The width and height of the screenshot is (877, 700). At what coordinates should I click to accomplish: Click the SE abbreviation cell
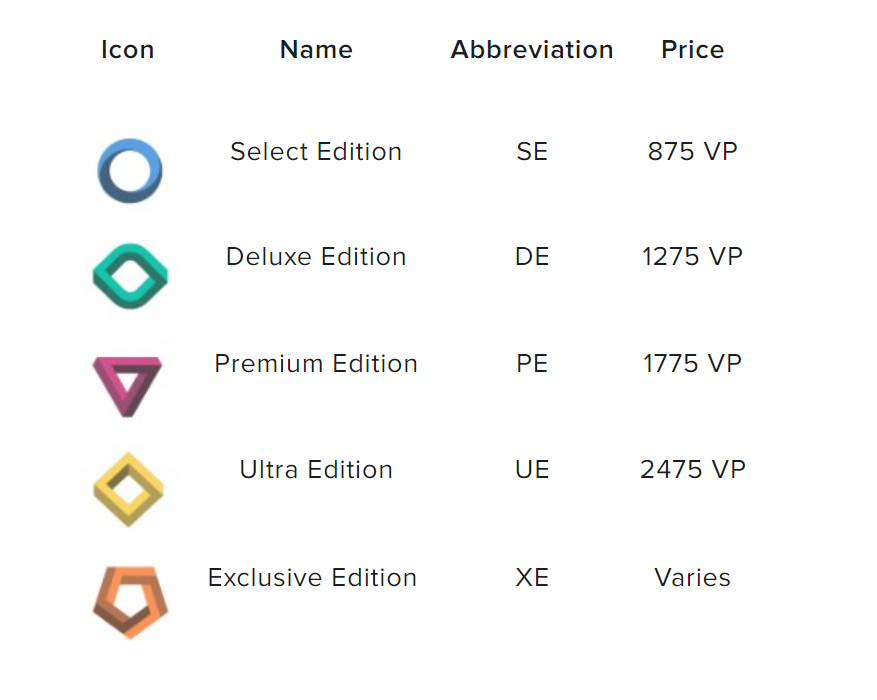pos(532,152)
